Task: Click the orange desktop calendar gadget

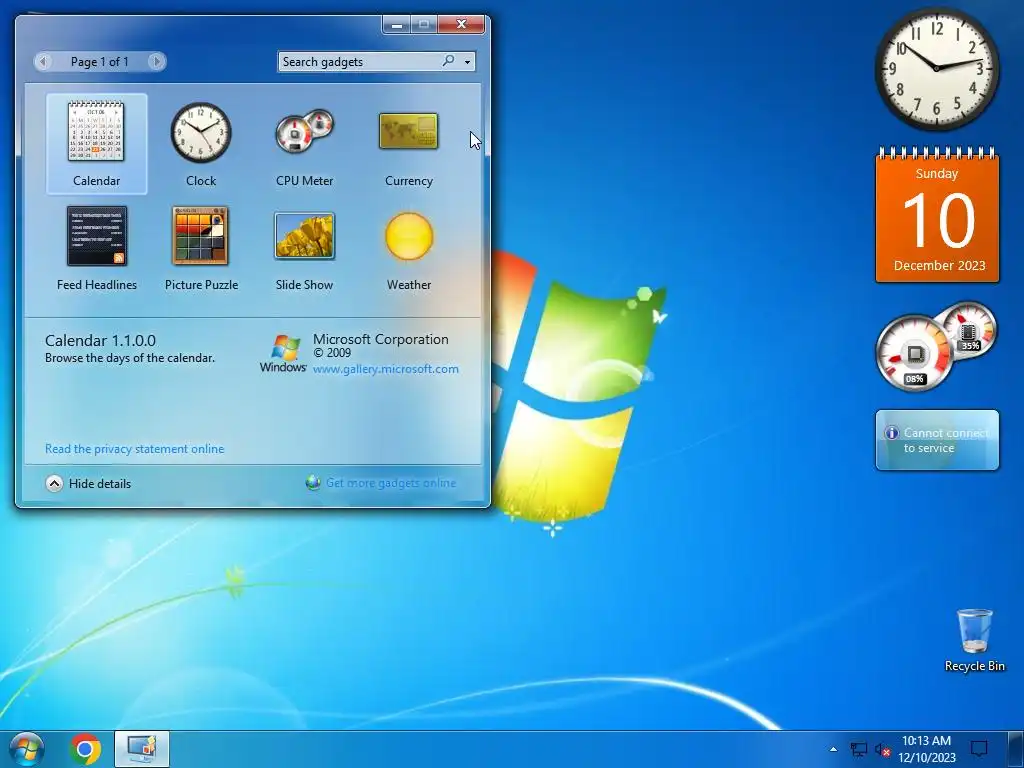Action: (x=937, y=216)
